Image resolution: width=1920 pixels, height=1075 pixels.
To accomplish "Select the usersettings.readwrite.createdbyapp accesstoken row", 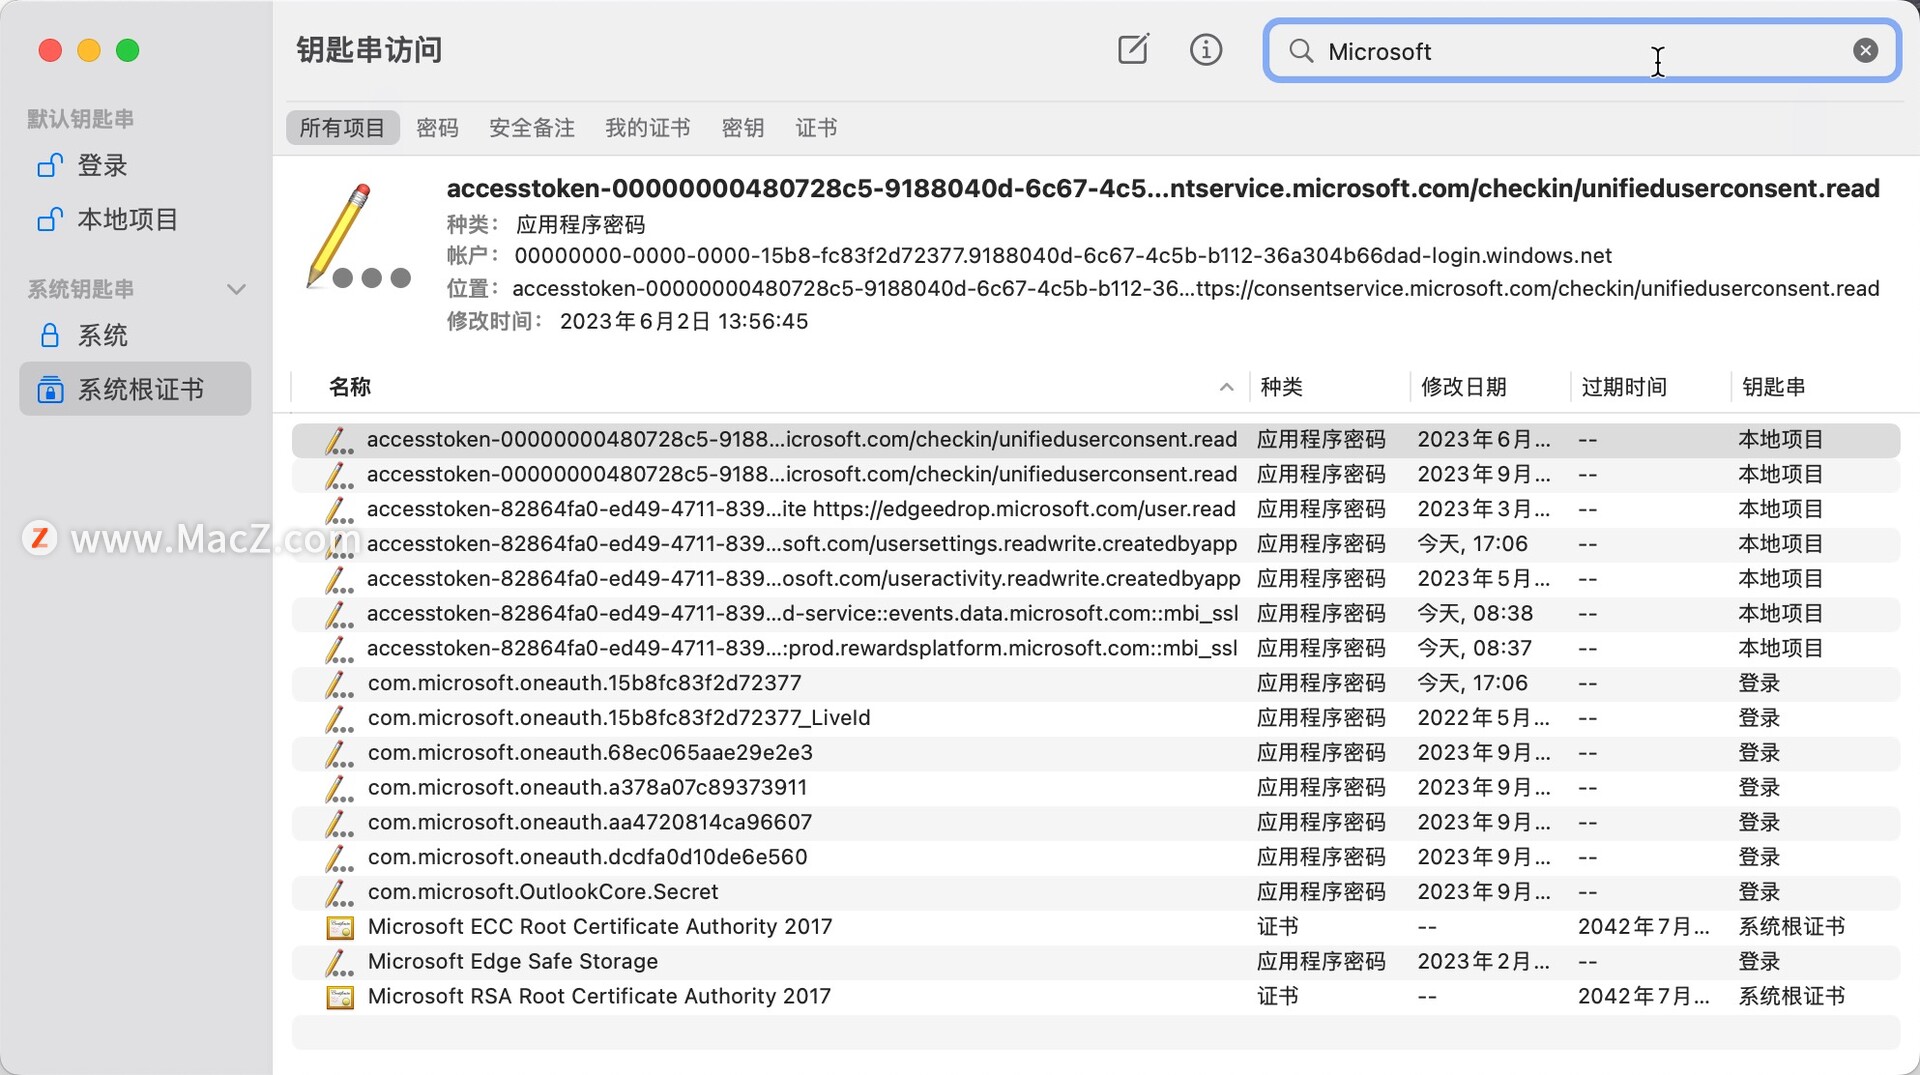I will [1096, 544].
